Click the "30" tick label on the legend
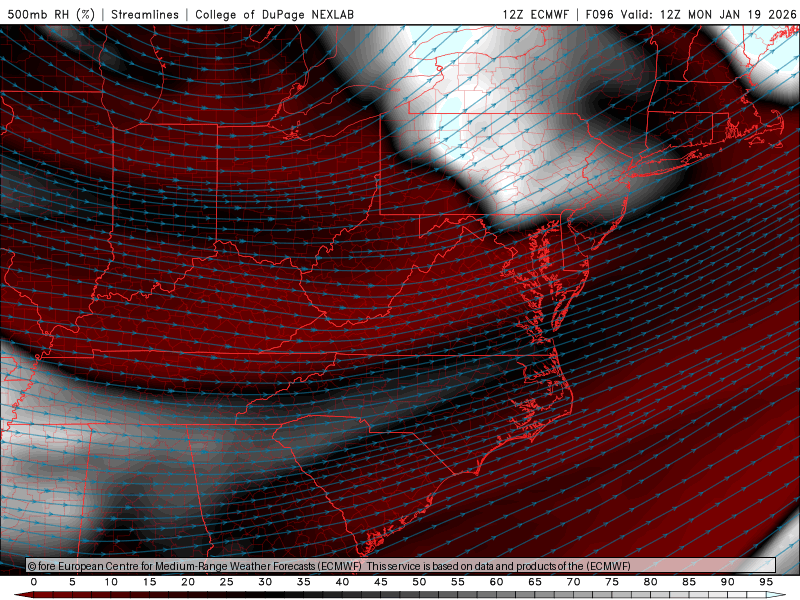Screen dimensions: 800x600 265,582
